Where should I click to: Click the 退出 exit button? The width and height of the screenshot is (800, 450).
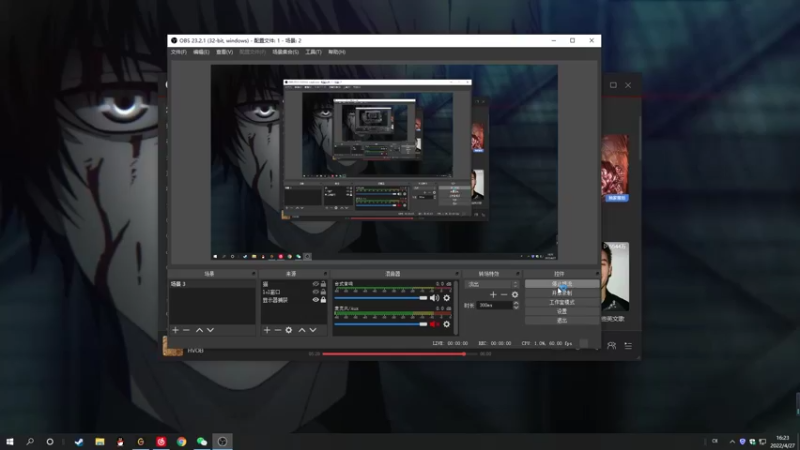tap(562, 320)
